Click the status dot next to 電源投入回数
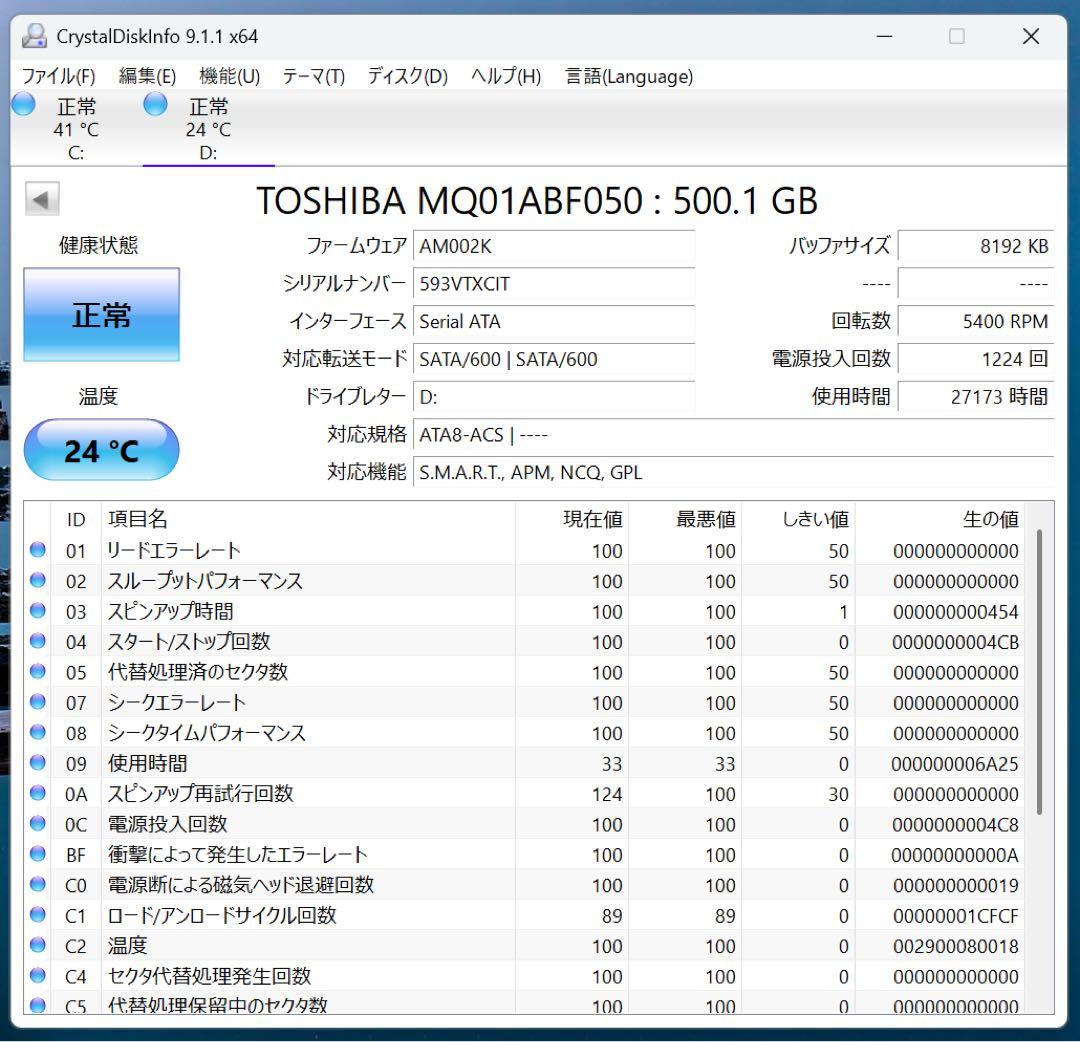Image resolution: width=1080 pixels, height=1042 pixels. 37,824
